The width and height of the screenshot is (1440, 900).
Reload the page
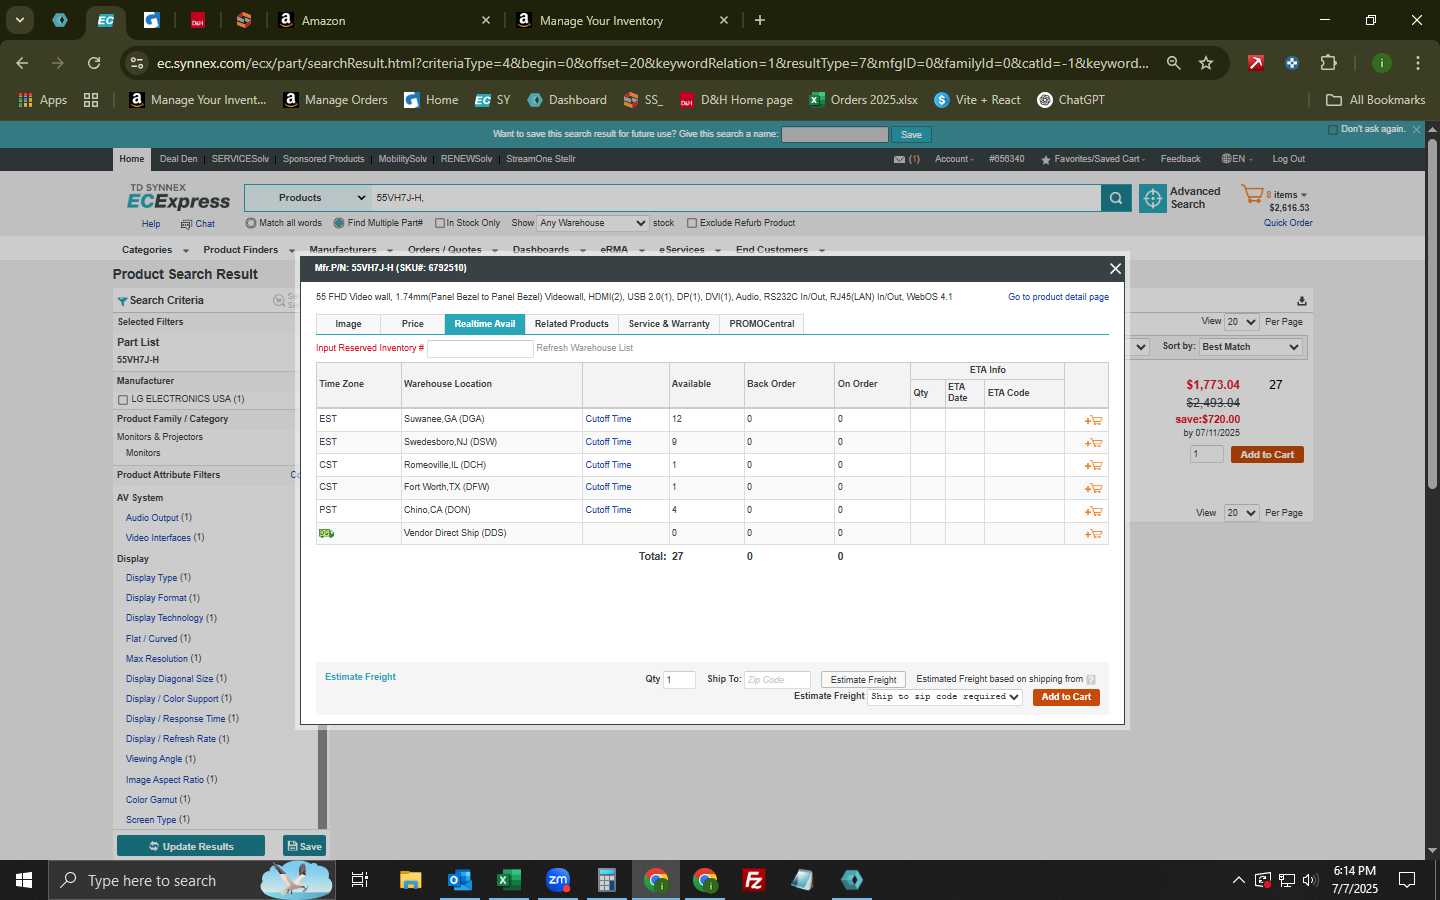click(x=94, y=63)
